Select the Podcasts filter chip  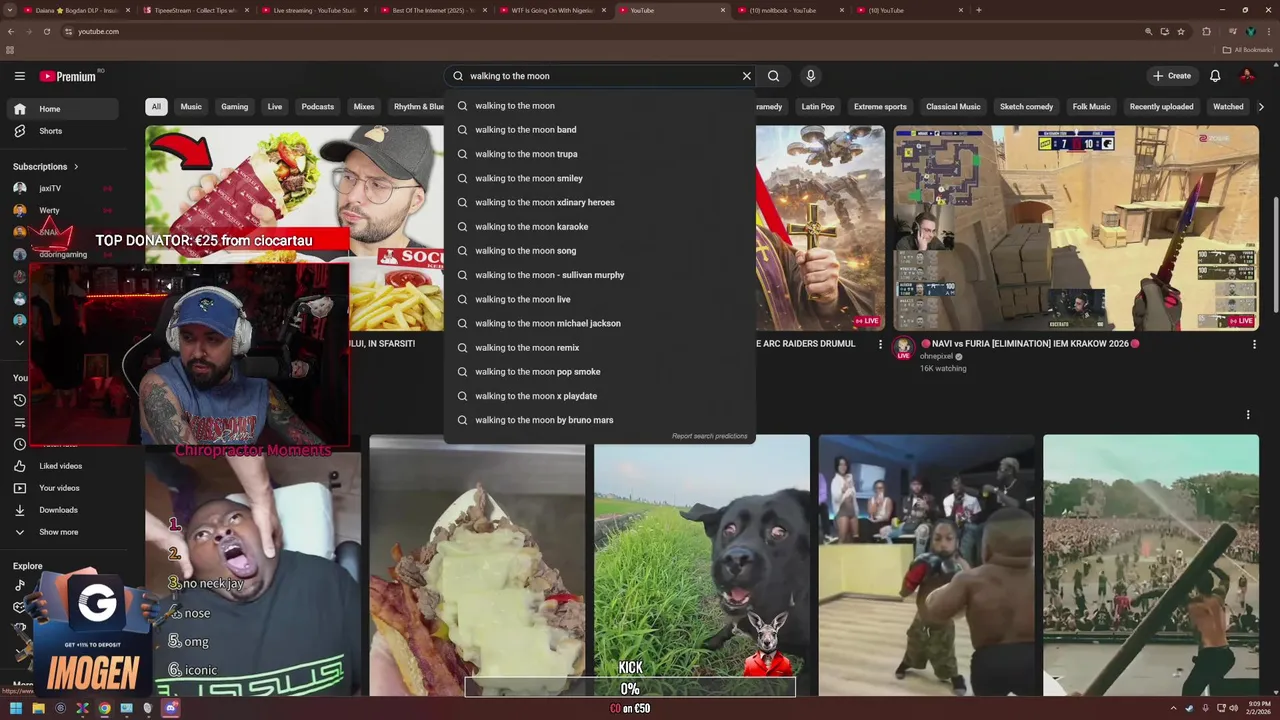click(x=318, y=107)
